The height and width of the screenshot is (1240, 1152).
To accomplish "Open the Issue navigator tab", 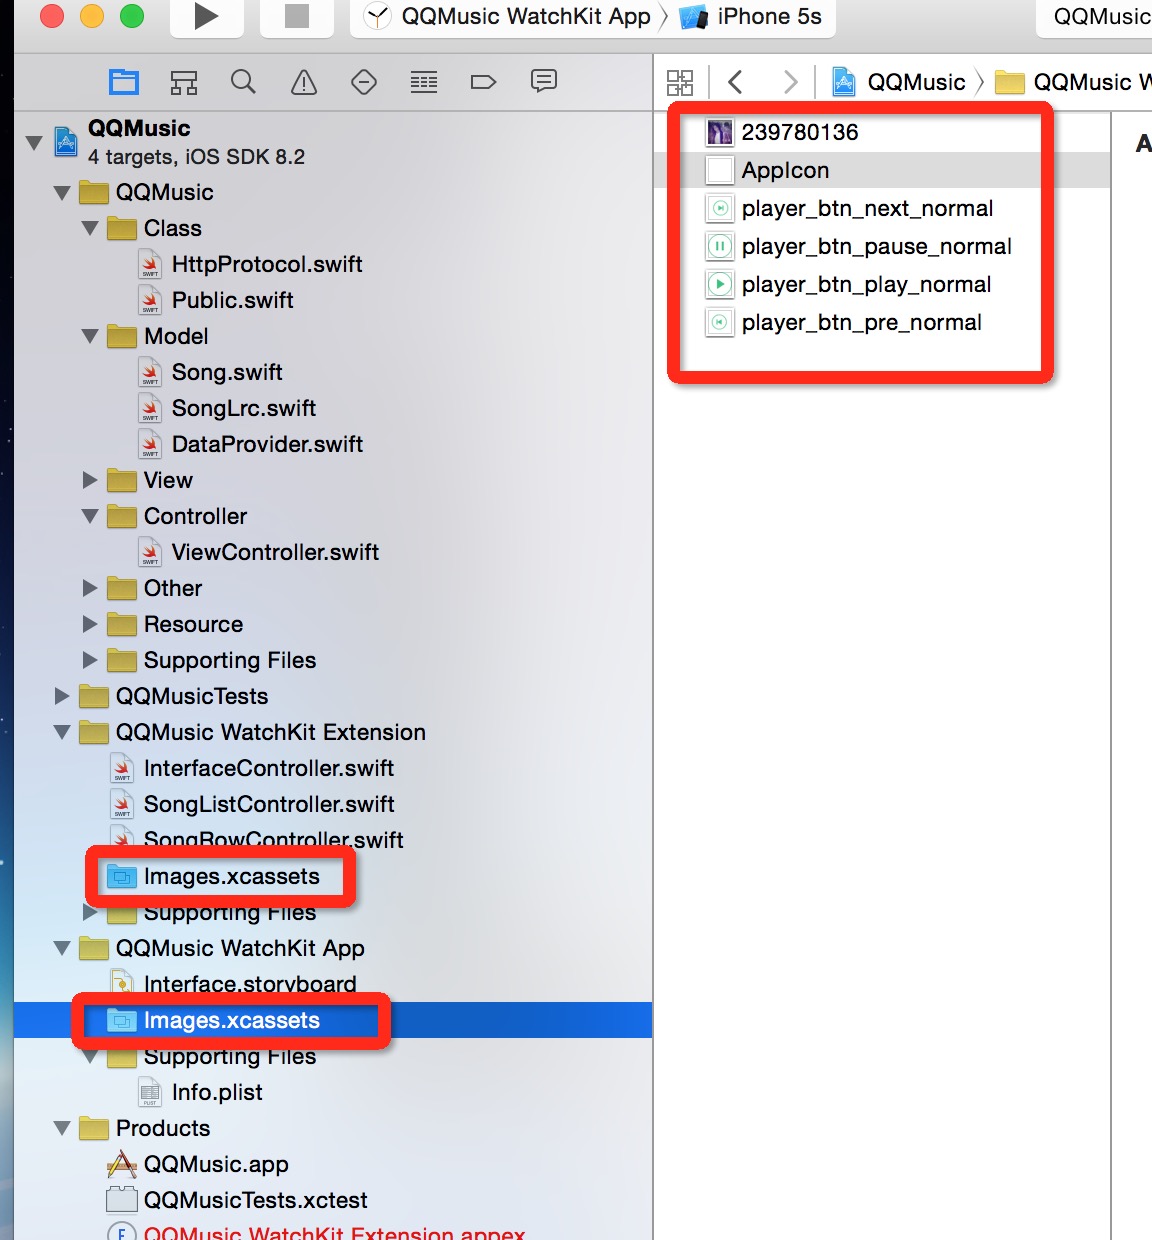I will pos(304,82).
